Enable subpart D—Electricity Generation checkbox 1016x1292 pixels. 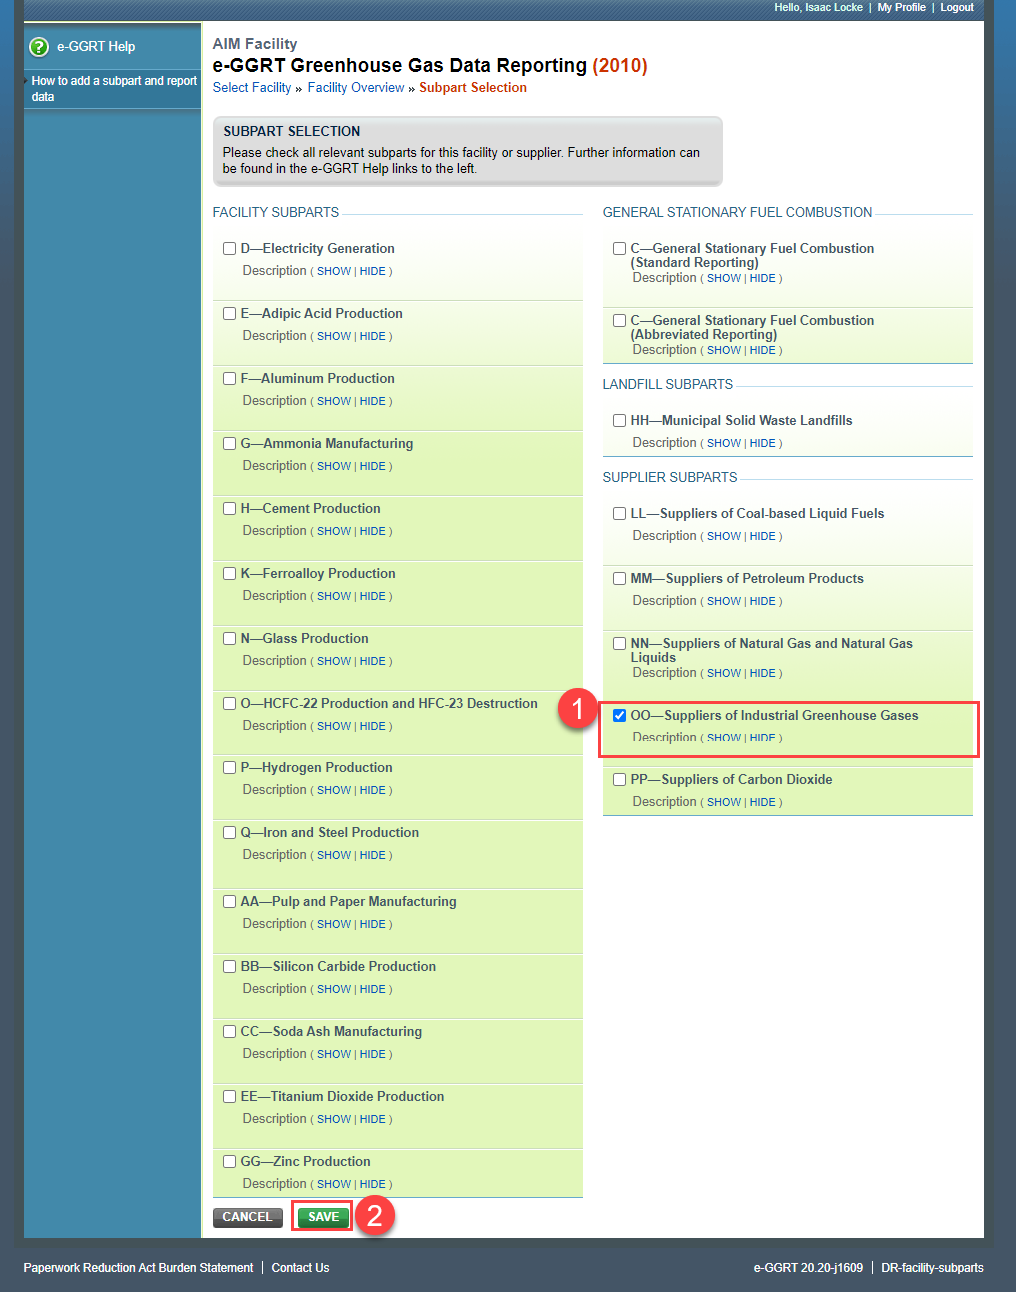tap(229, 248)
